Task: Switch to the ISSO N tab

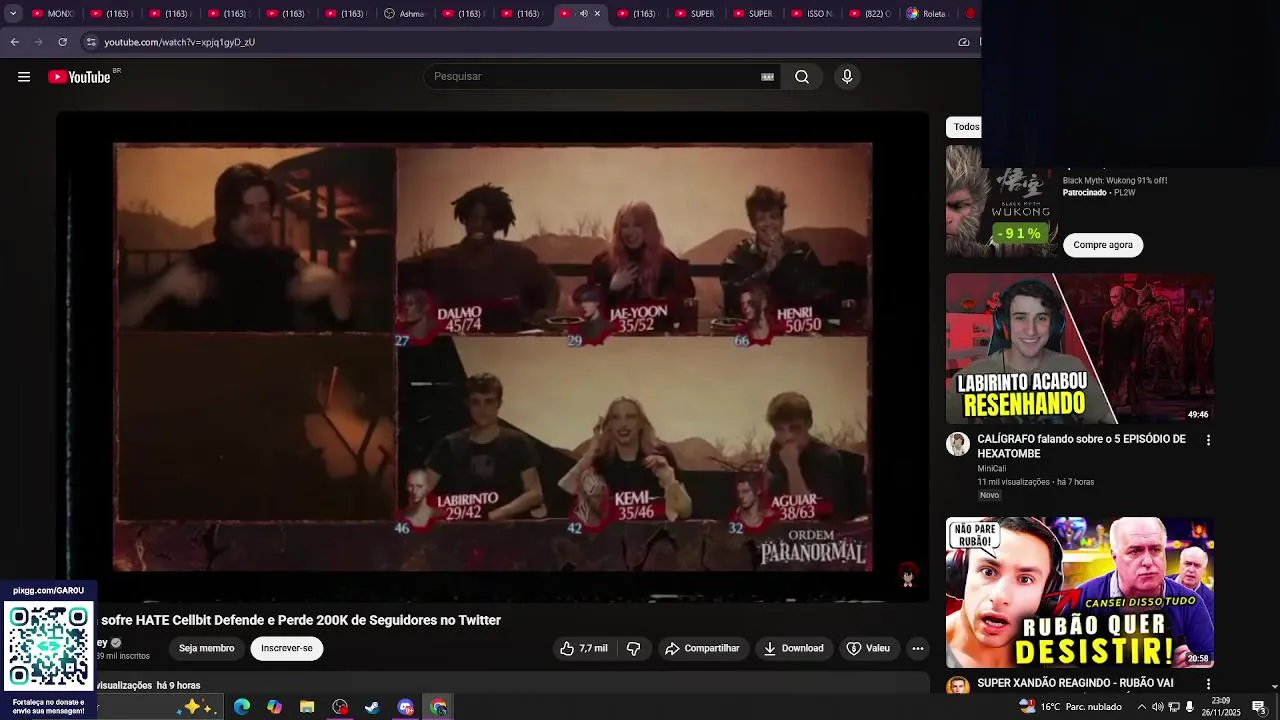Action: tap(811, 14)
